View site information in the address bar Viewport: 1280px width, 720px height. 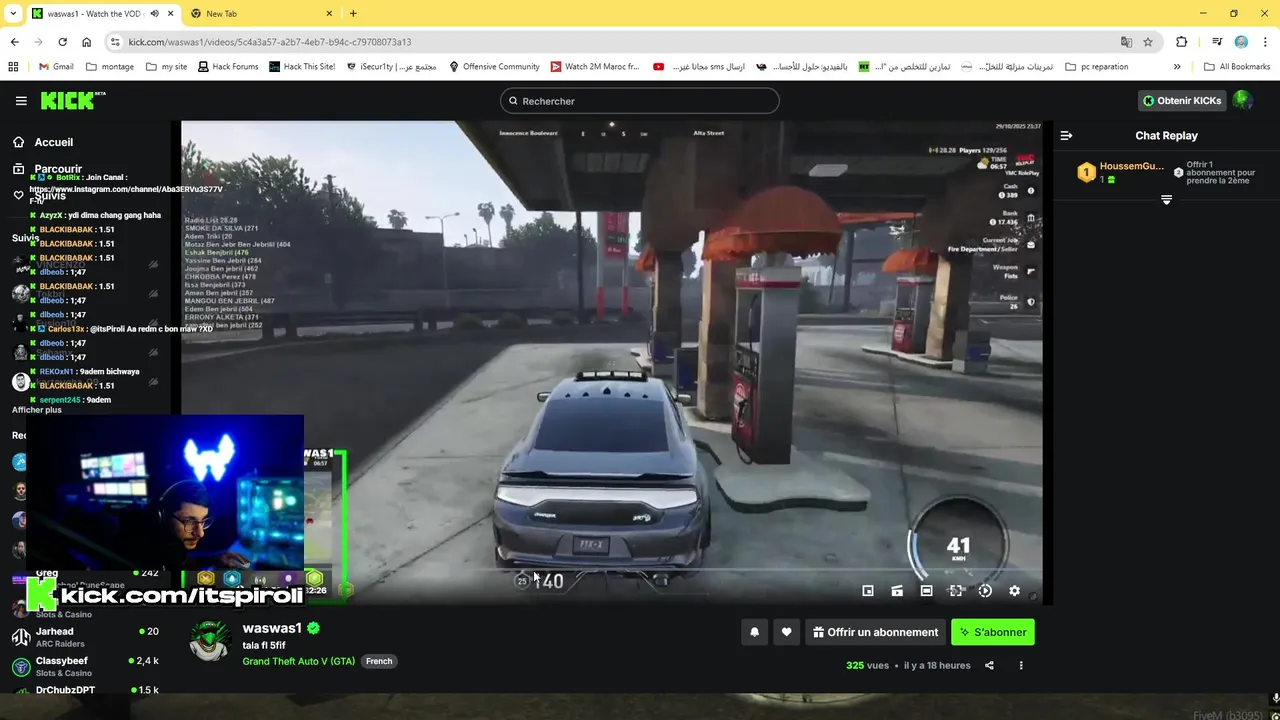coord(115,42)
